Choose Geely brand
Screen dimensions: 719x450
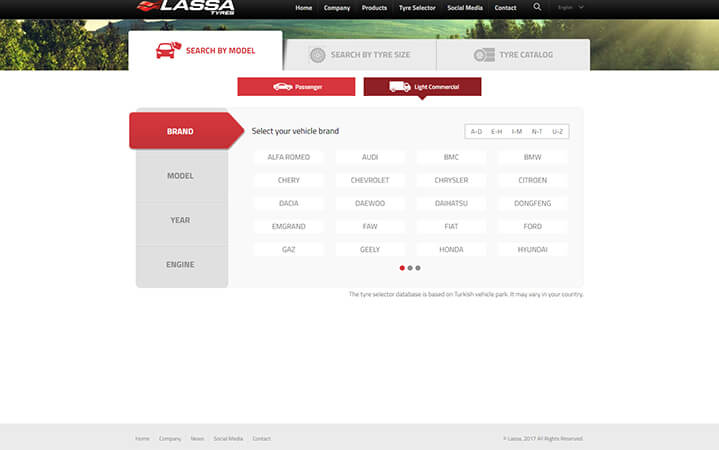pos(370,250)
